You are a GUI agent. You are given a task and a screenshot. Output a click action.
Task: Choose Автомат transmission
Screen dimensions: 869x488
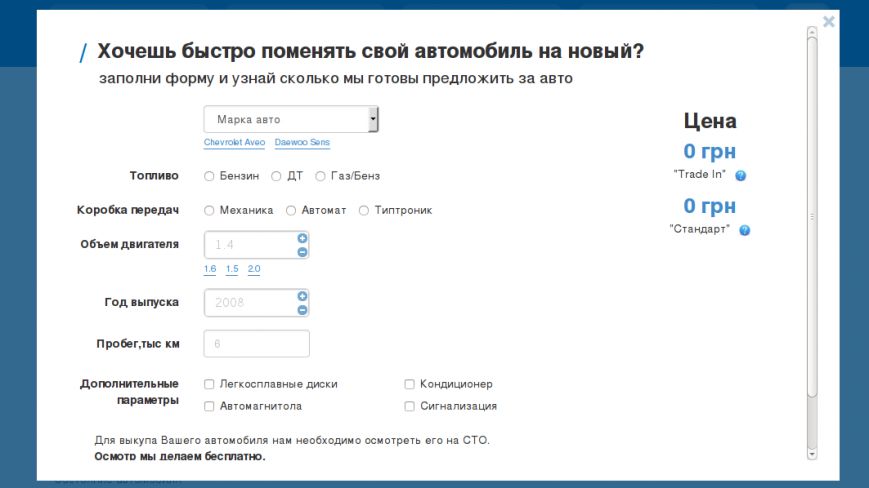[x=291, y=210]
